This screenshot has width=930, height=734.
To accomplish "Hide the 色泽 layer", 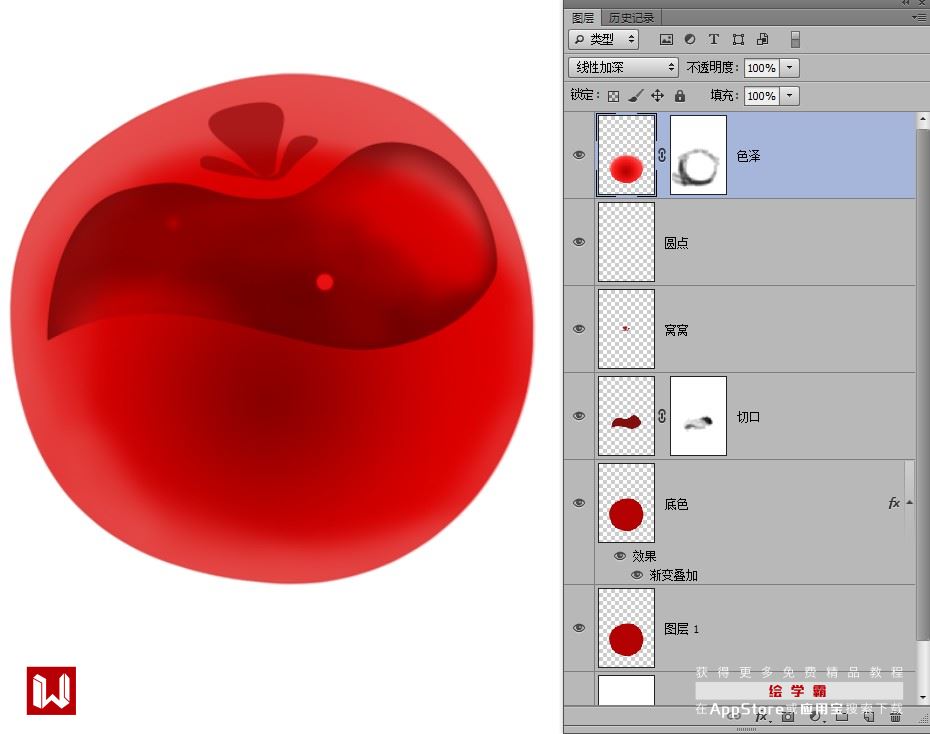I will pos(579,155).
